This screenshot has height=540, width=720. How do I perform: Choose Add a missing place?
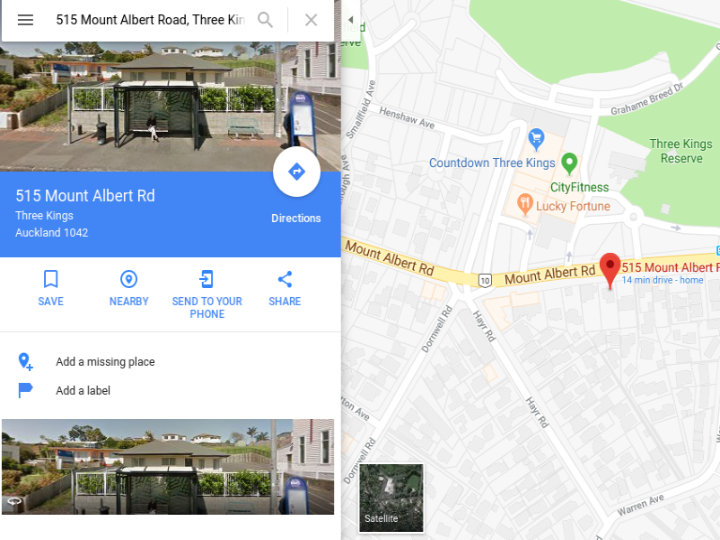click(x=105, y=362)
